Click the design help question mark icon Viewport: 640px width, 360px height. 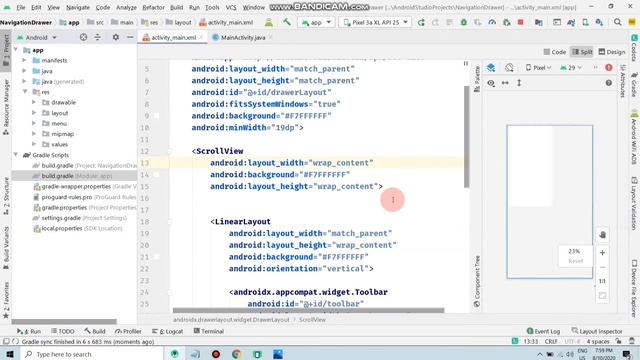click(x=609, y=83)
